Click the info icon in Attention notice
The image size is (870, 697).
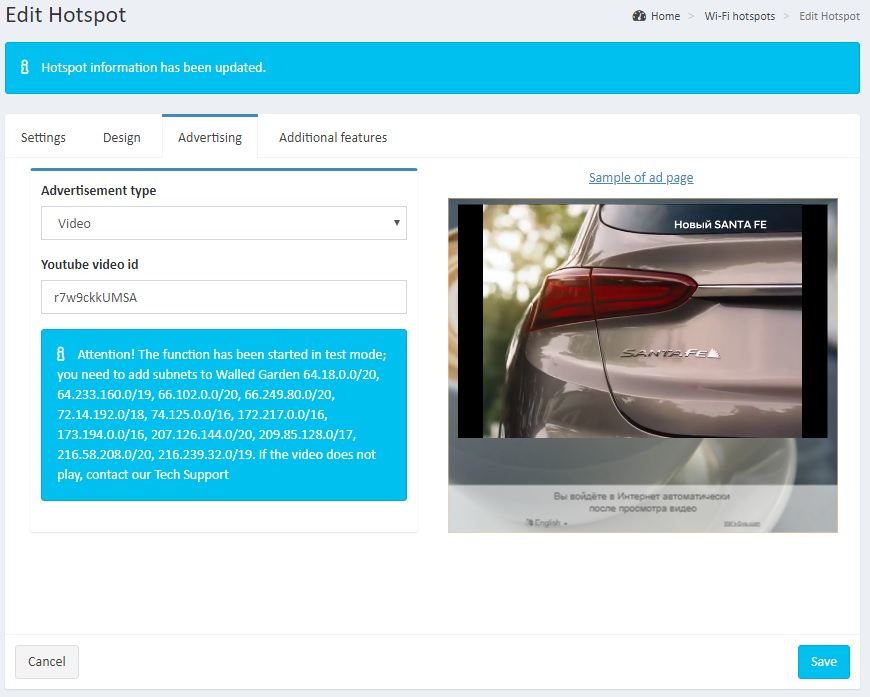[61, 354]
